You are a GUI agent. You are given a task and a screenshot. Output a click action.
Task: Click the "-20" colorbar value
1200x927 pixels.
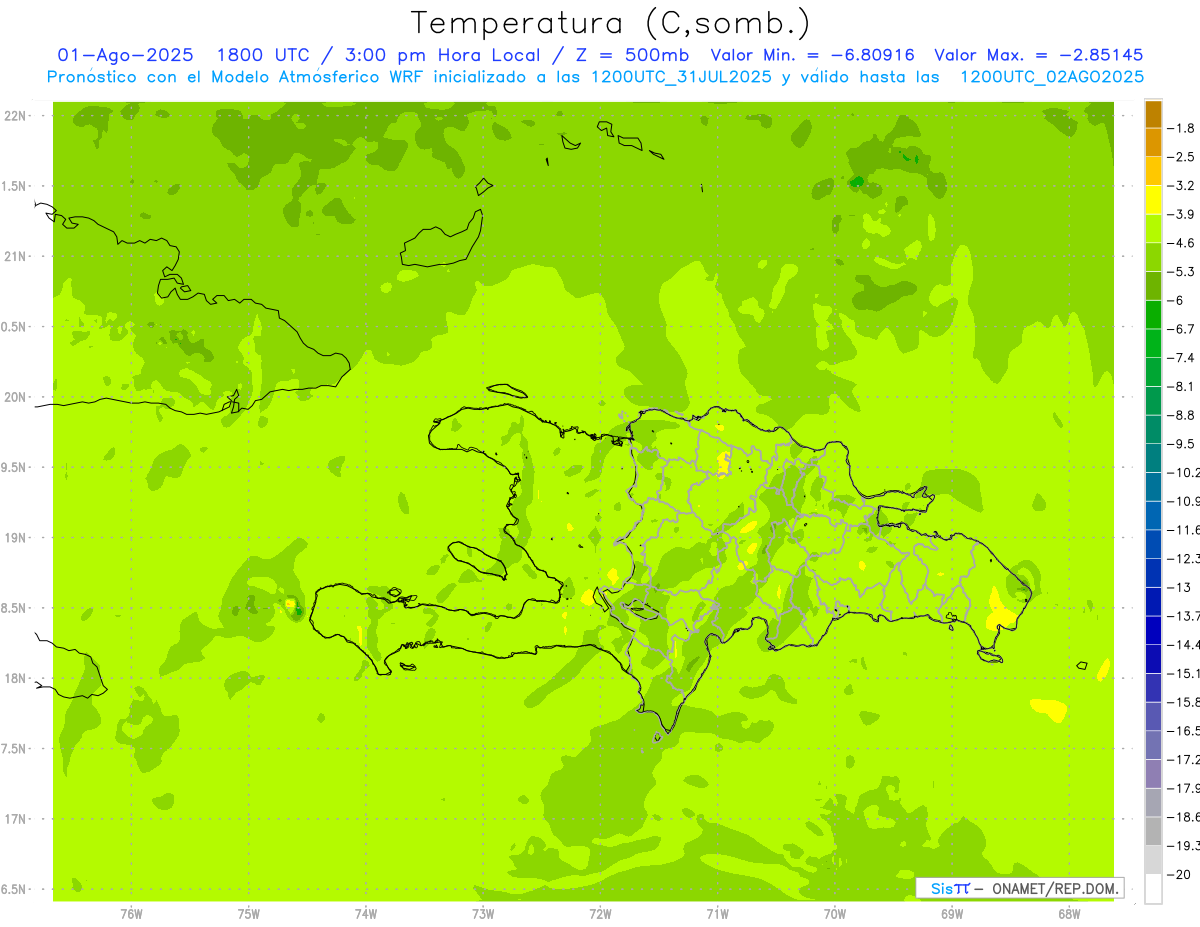point(1180,874)
